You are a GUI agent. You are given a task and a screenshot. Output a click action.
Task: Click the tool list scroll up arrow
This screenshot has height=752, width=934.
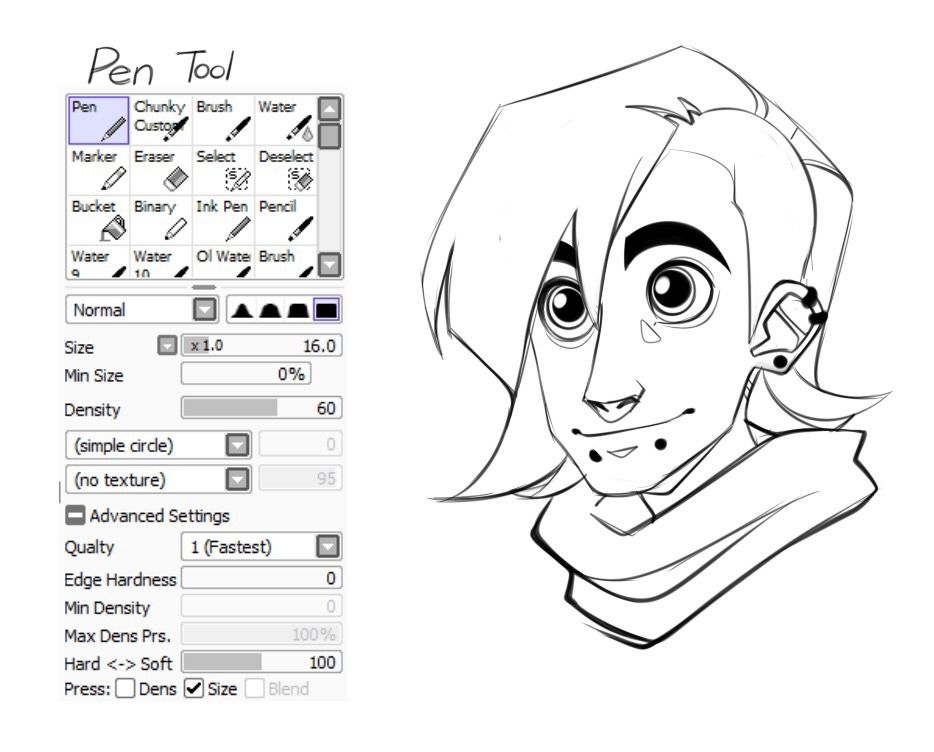(x=329, y=109)
